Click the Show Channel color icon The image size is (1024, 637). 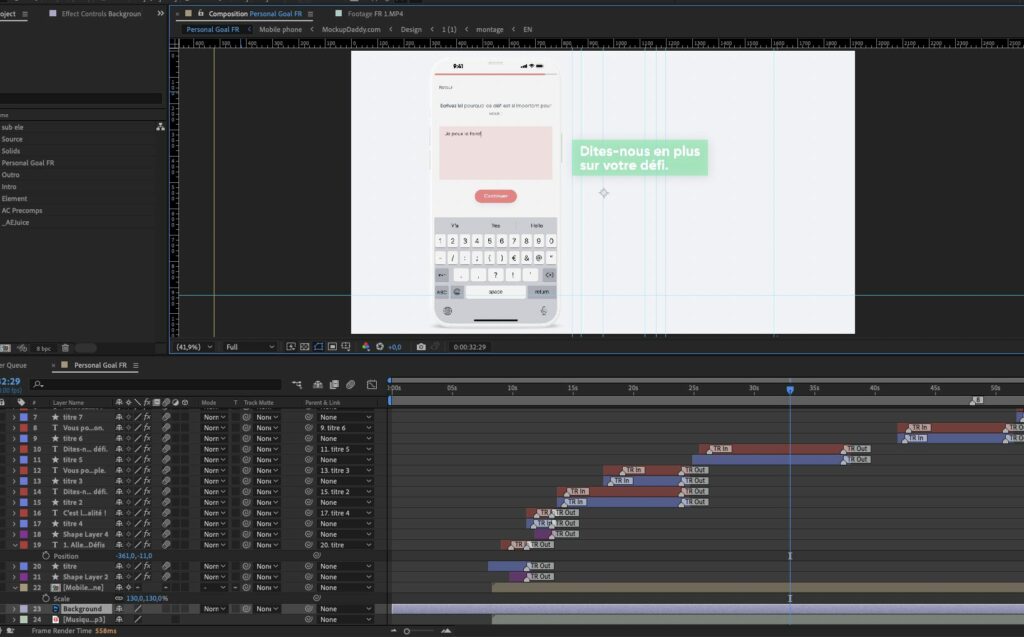pos(366,347)
